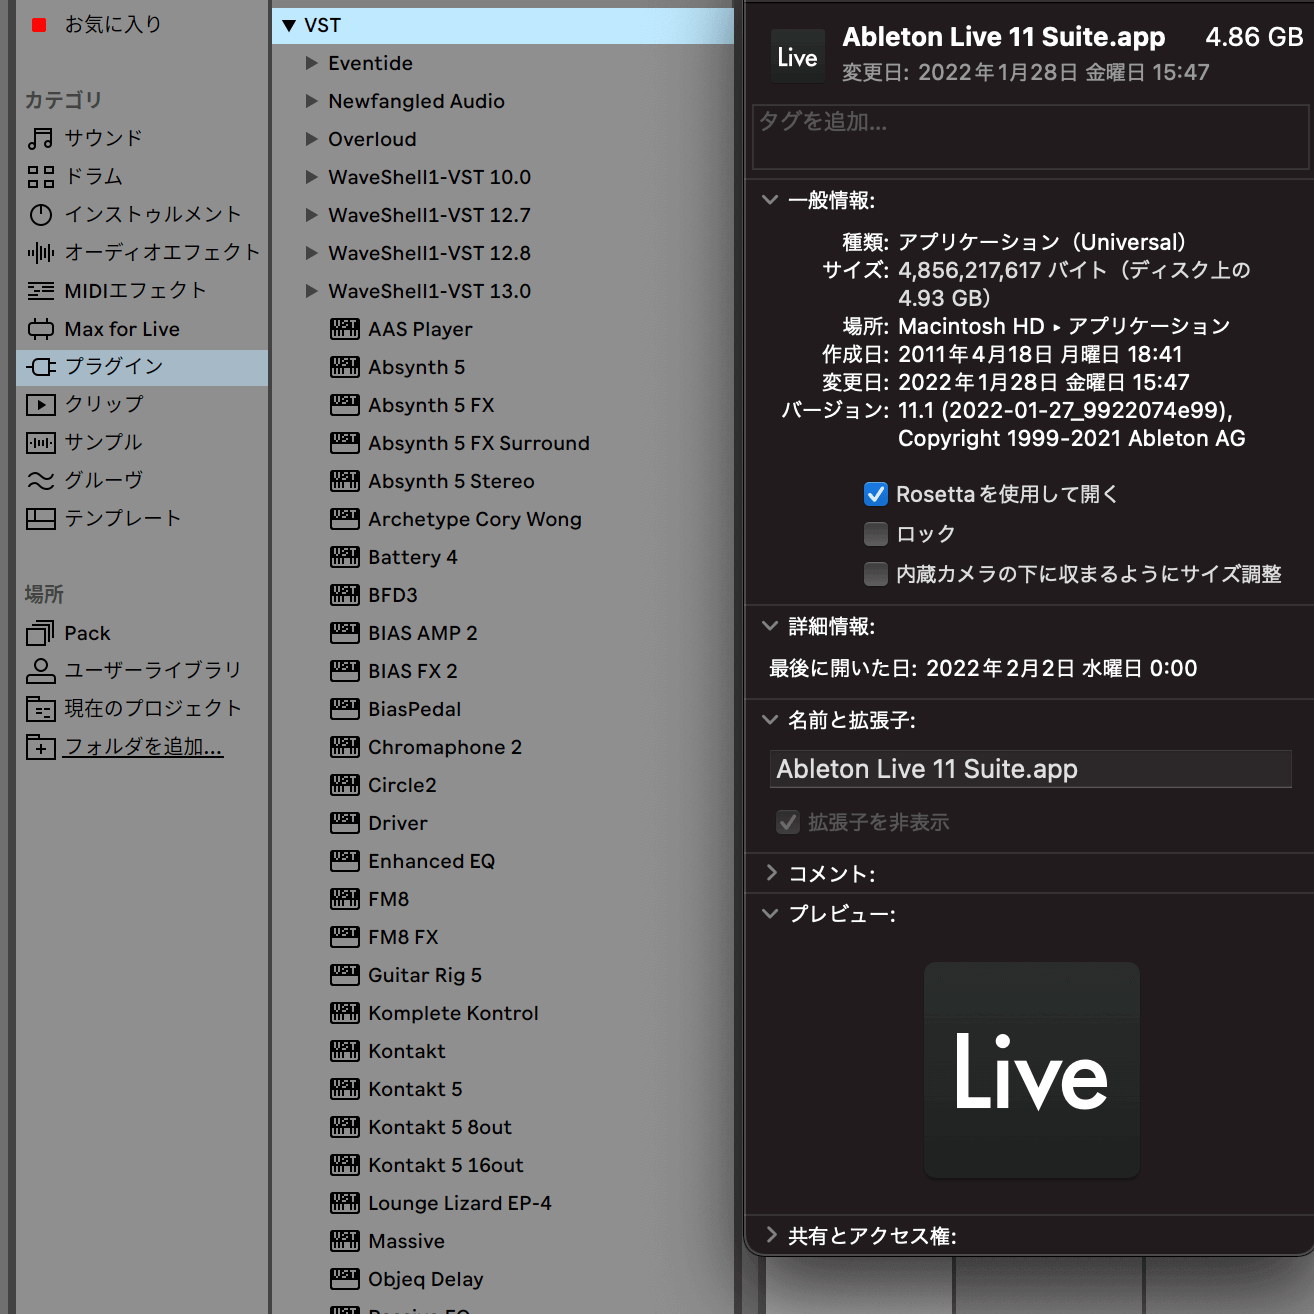Expand the コメント section
Image resolution: width=1314 pixels, height=1314 pixels.
point(771,873)
